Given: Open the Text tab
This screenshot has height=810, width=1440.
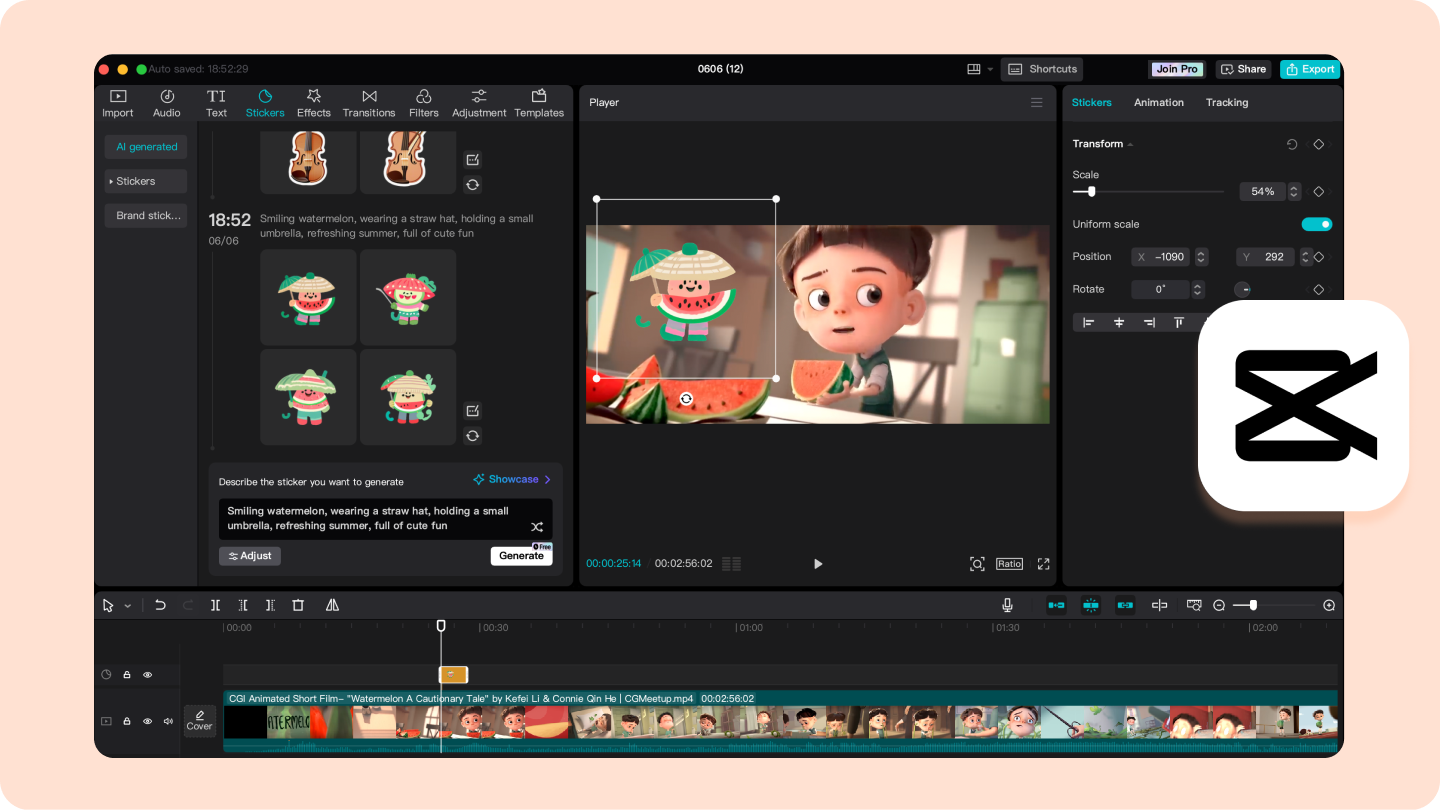Looking at the screenshot, I should [x=216, y=103].
